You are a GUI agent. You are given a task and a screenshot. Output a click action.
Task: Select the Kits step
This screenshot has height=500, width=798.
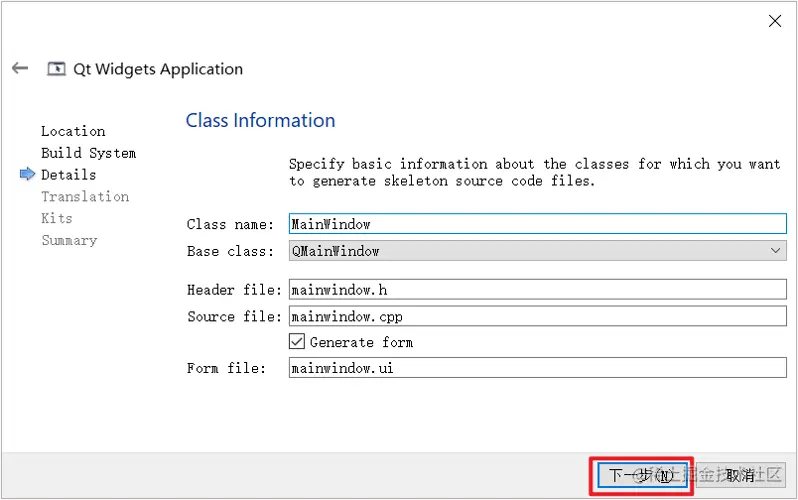click(57, 218)
